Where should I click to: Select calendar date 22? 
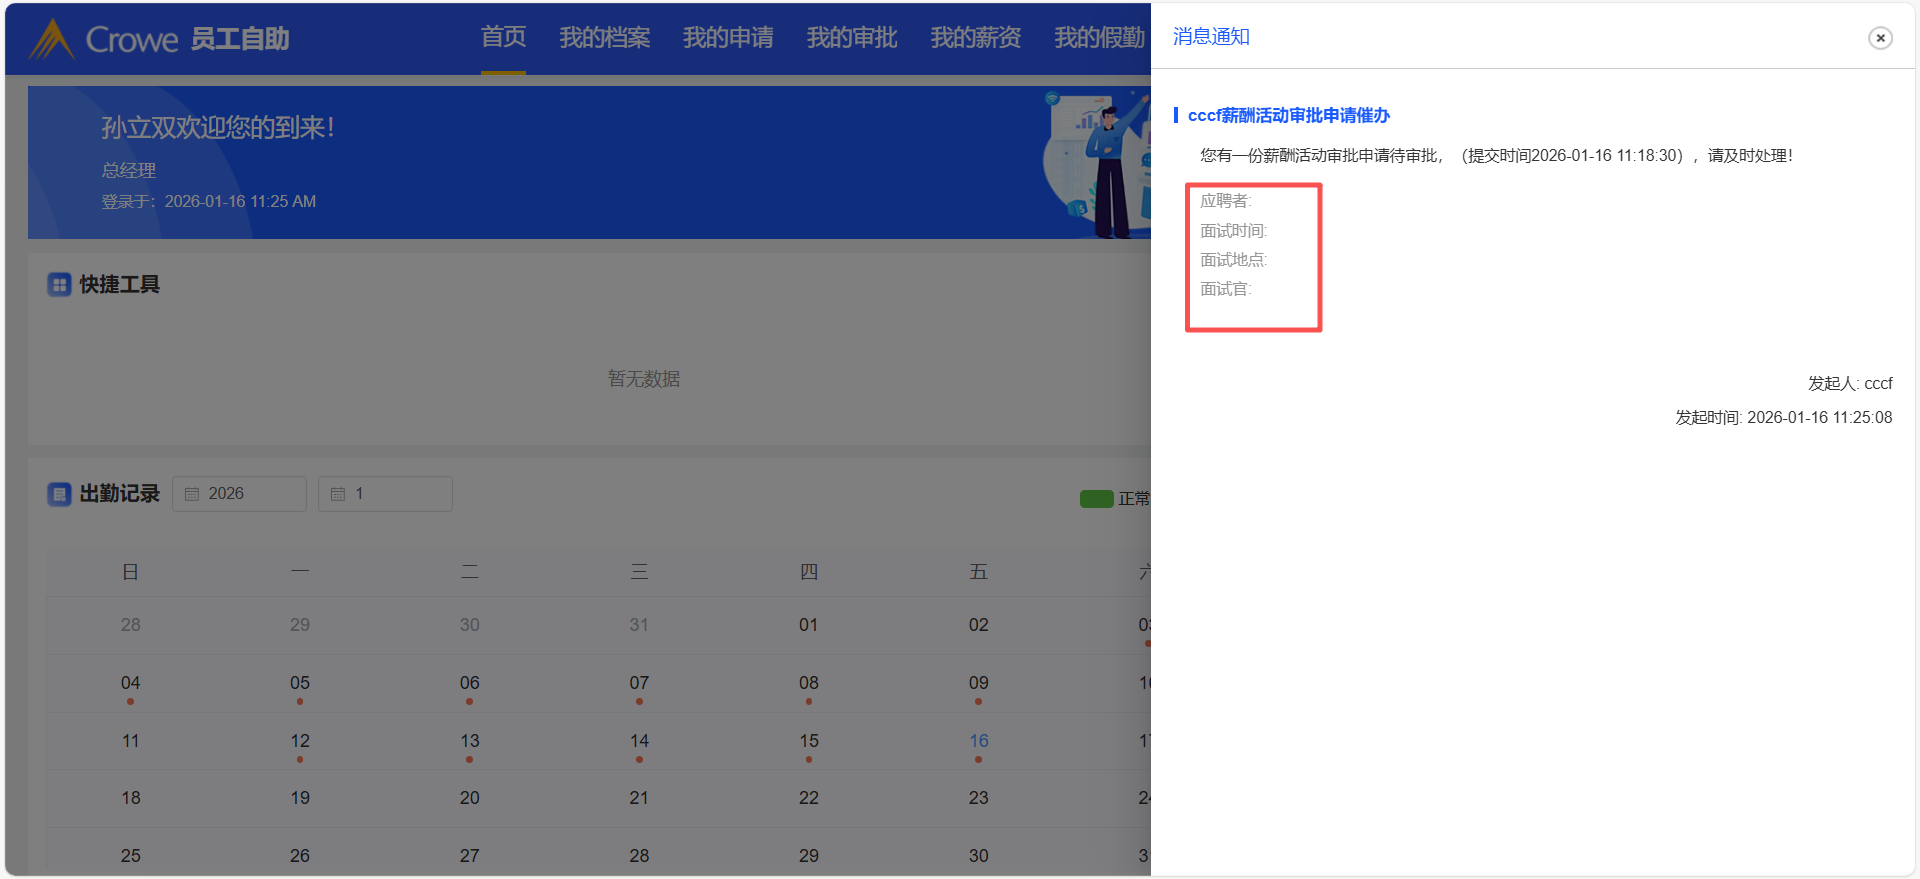[x=808, y=798]
